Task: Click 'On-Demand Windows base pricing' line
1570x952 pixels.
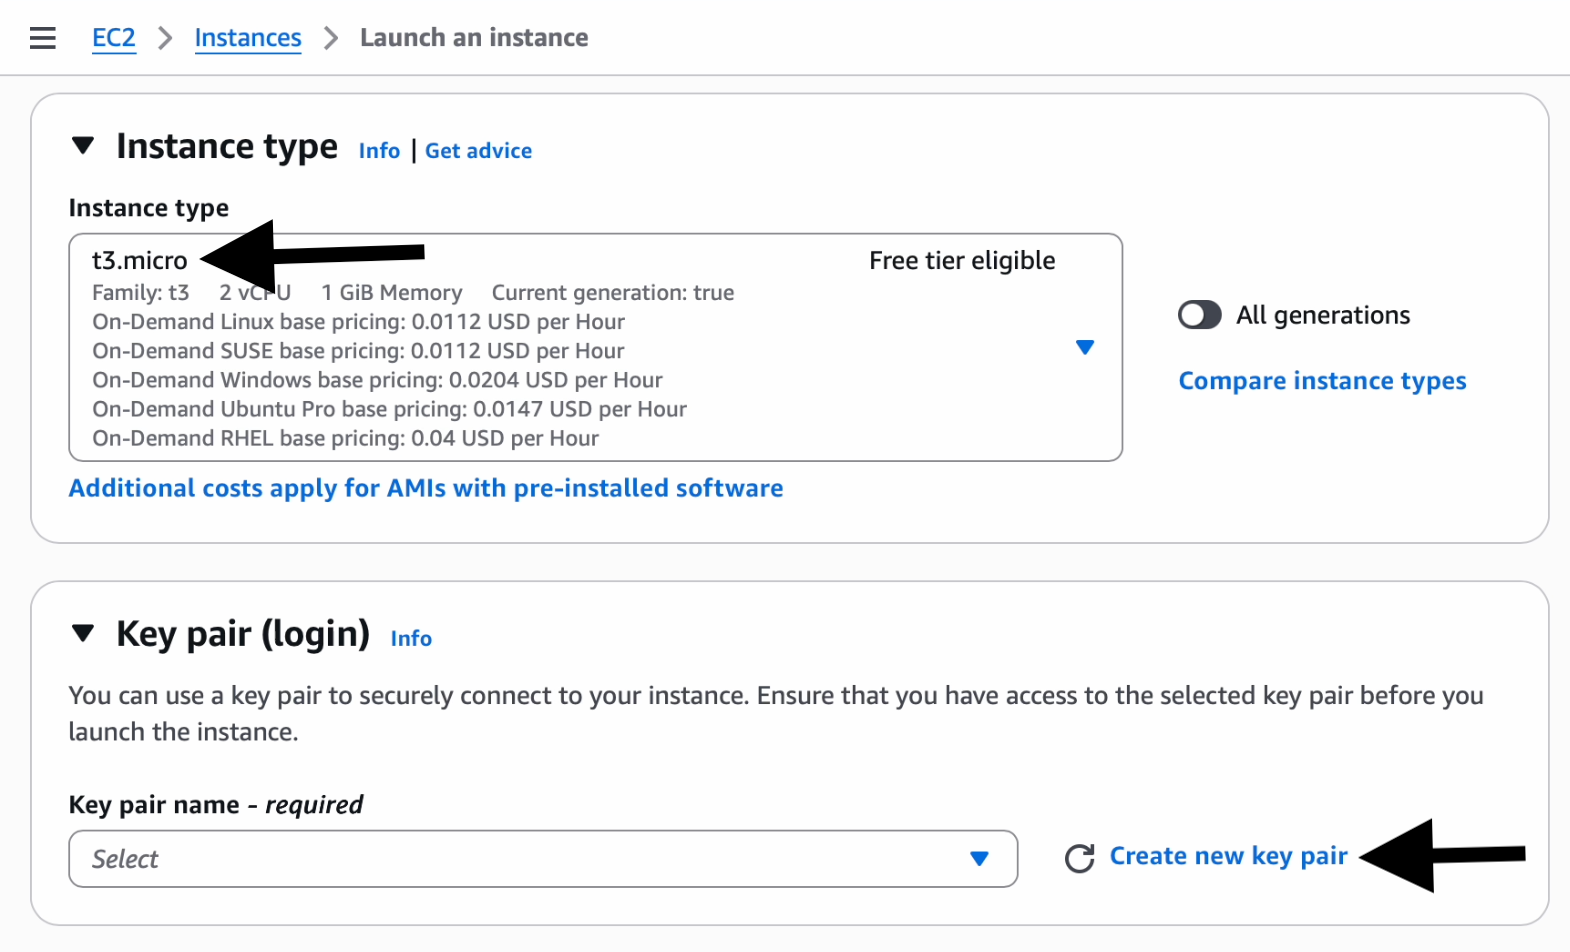Action: [377, 380]
